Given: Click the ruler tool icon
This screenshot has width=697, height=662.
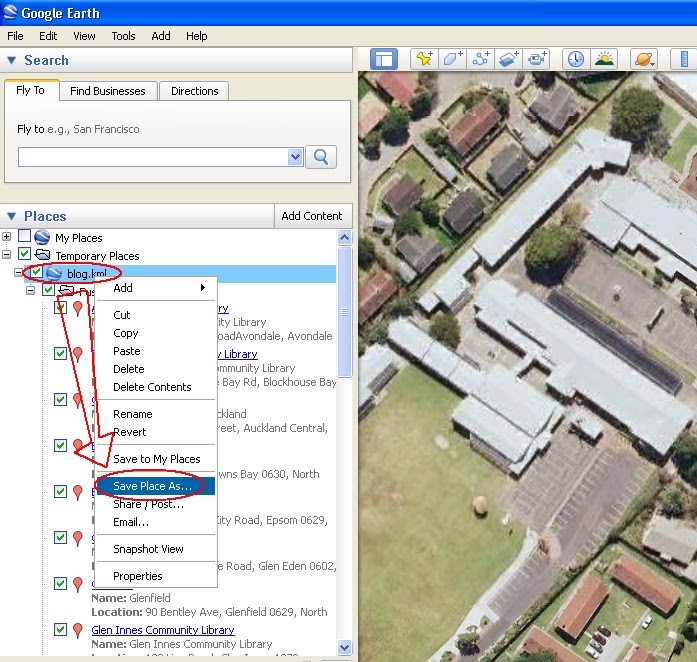Looking at the screenshot, I should pyautogui.click(x=685, y=59).
